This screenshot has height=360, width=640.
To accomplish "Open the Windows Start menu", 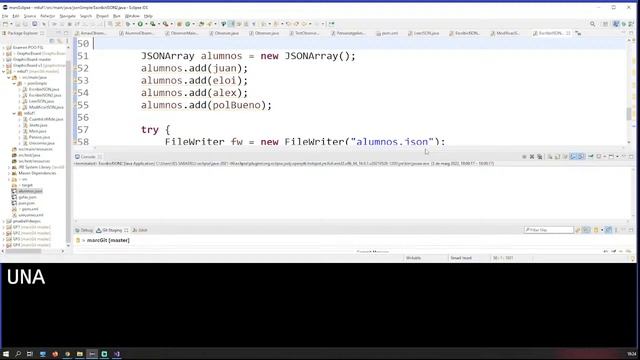I will click(6, 354).
